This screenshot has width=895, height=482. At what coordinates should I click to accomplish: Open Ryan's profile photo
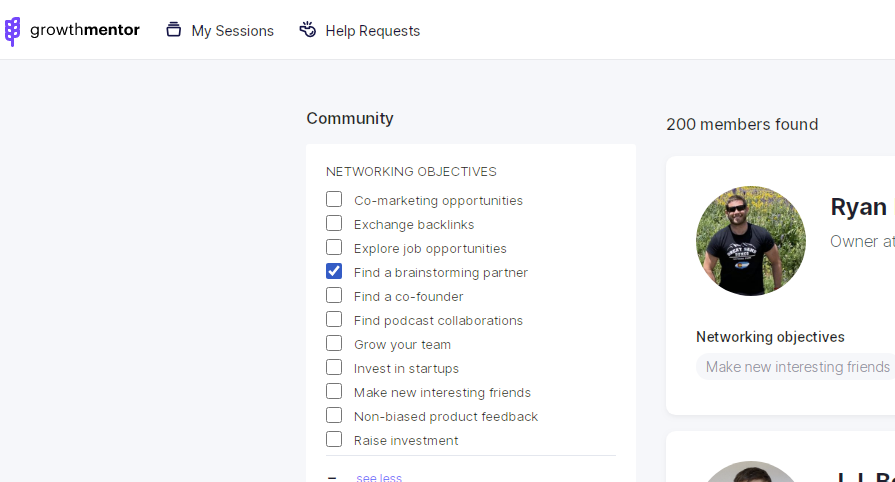(x=751, y=240)
